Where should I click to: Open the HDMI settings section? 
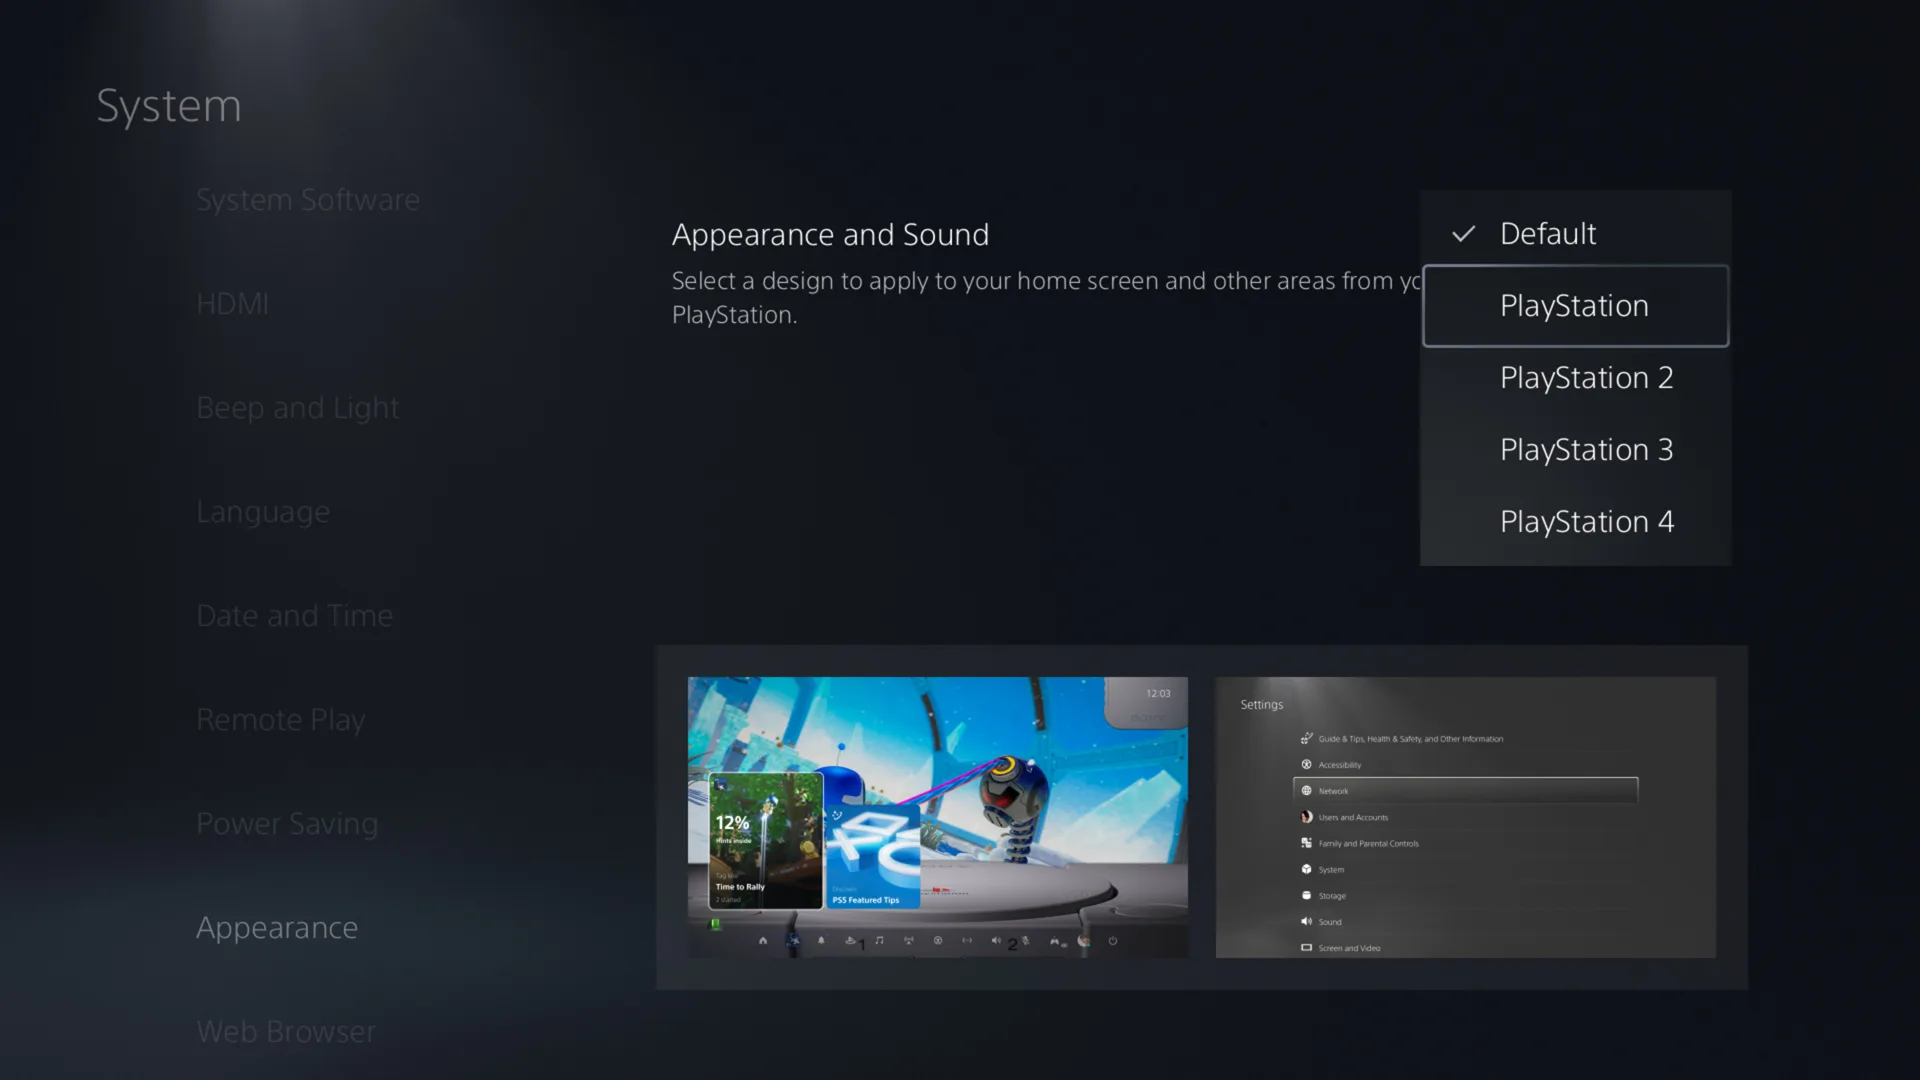click(x=233, y=304)
